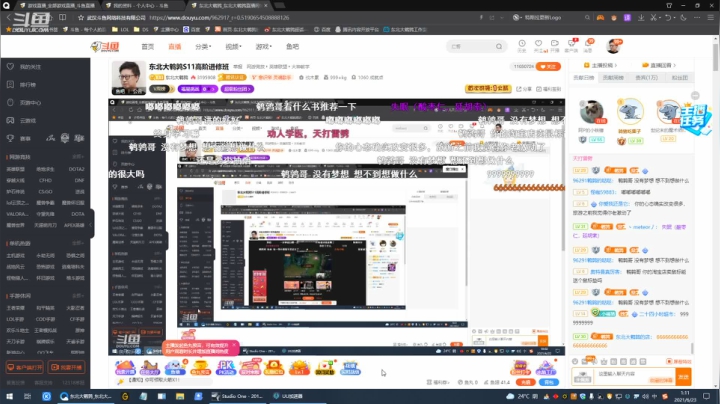Expand the 视频 video dropdown
This screenshot has width=720, height=404.
pos(233,46)
